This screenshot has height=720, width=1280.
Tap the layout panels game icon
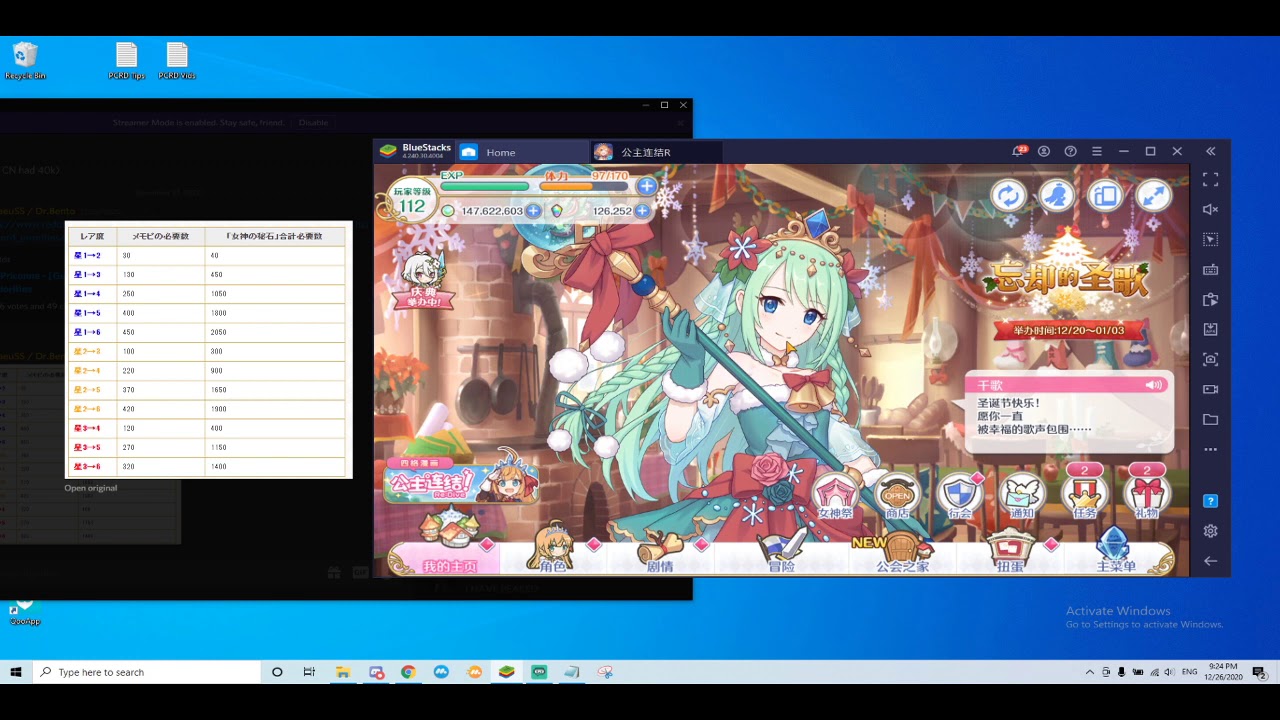point(1105,196)
